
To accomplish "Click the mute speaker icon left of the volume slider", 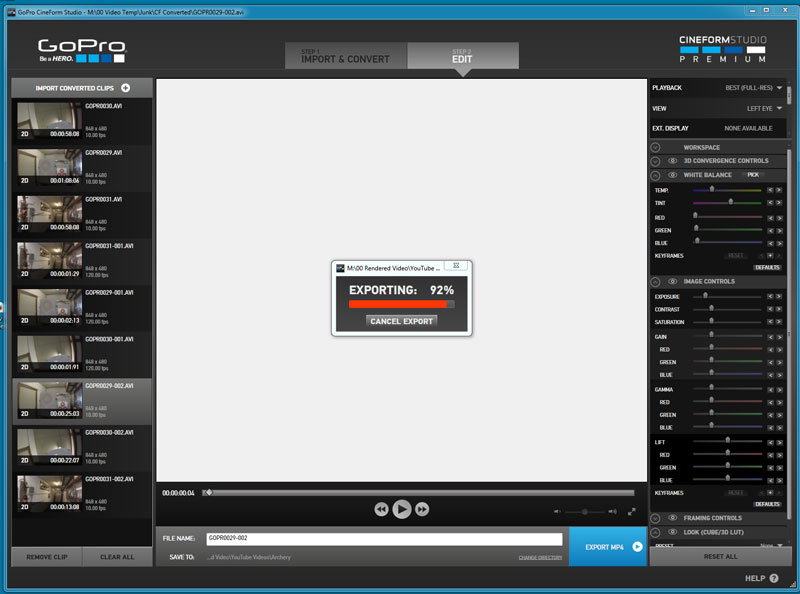I will tap(557, 511).
